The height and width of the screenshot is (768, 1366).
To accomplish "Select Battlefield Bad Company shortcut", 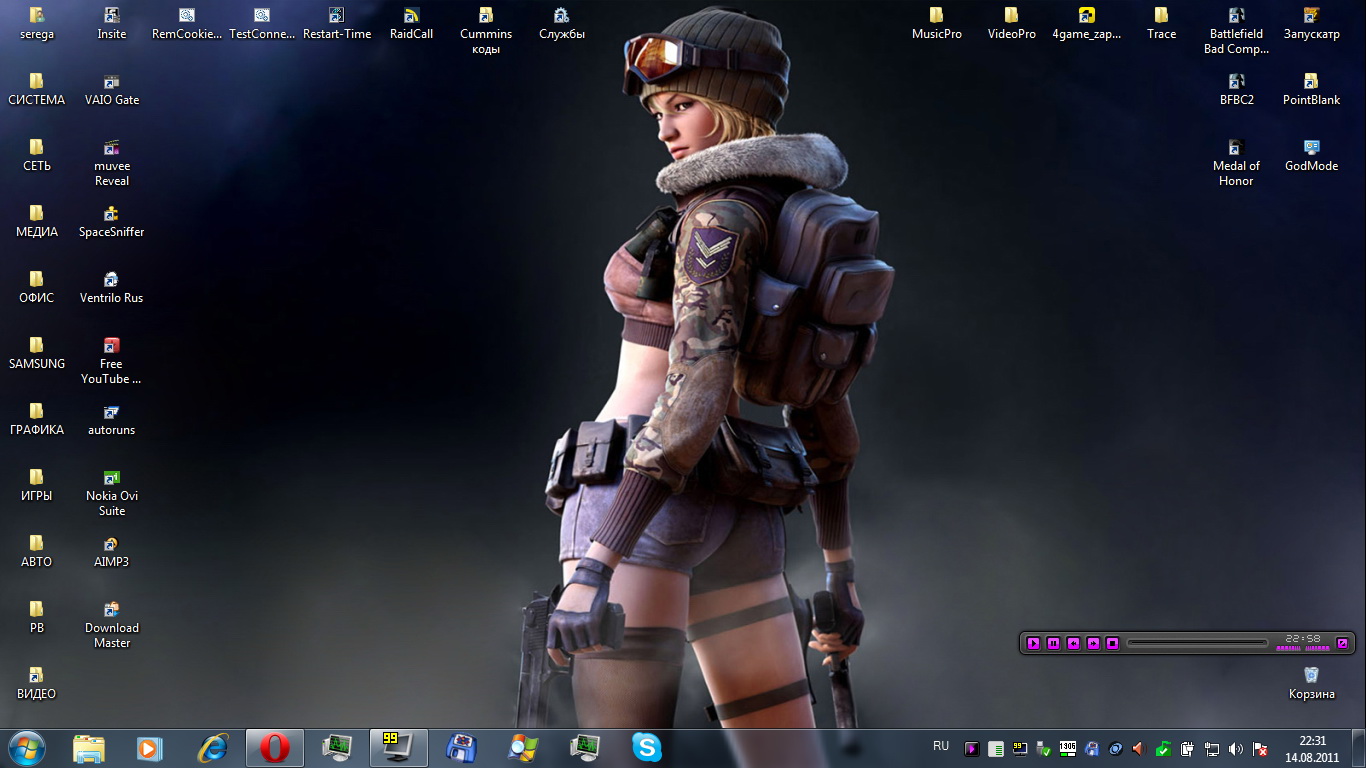I will point(1237,31).
